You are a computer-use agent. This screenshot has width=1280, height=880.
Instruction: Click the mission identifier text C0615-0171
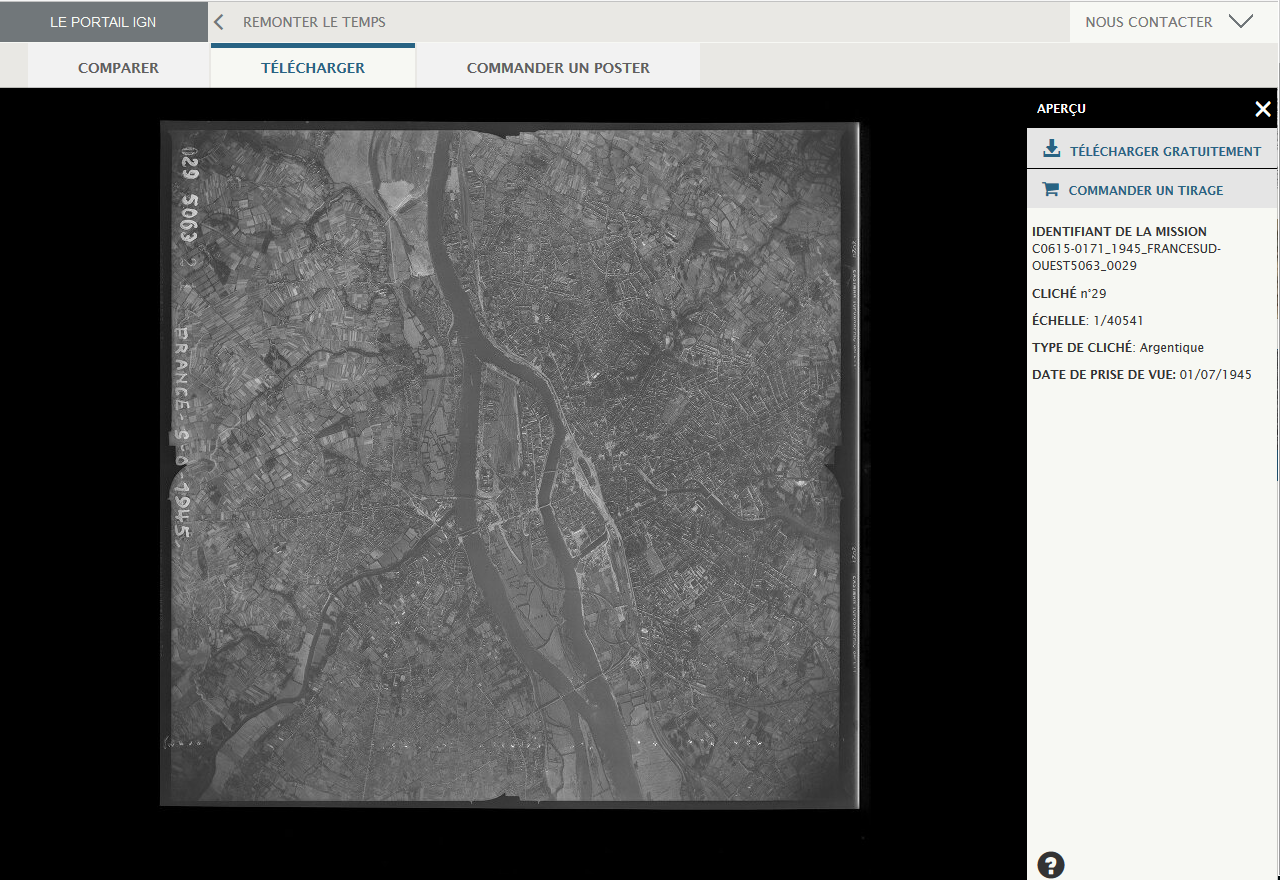pyautogui.click(x=1126, y=257)
